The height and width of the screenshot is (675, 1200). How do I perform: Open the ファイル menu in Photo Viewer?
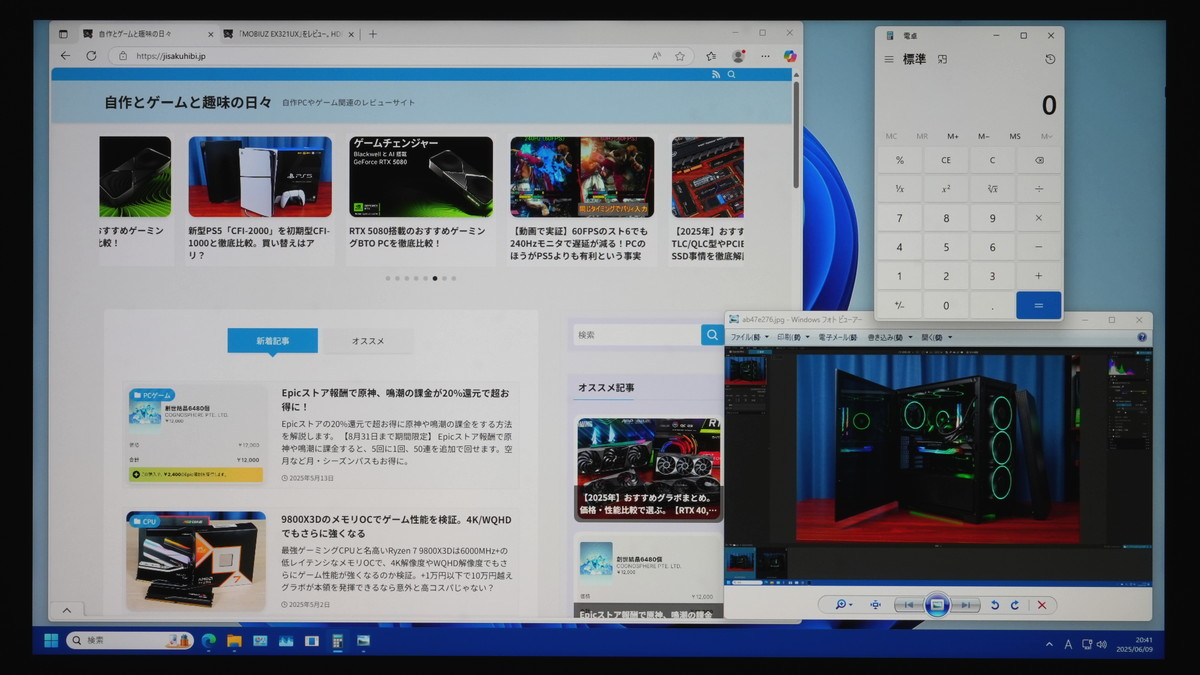[746, 337]
